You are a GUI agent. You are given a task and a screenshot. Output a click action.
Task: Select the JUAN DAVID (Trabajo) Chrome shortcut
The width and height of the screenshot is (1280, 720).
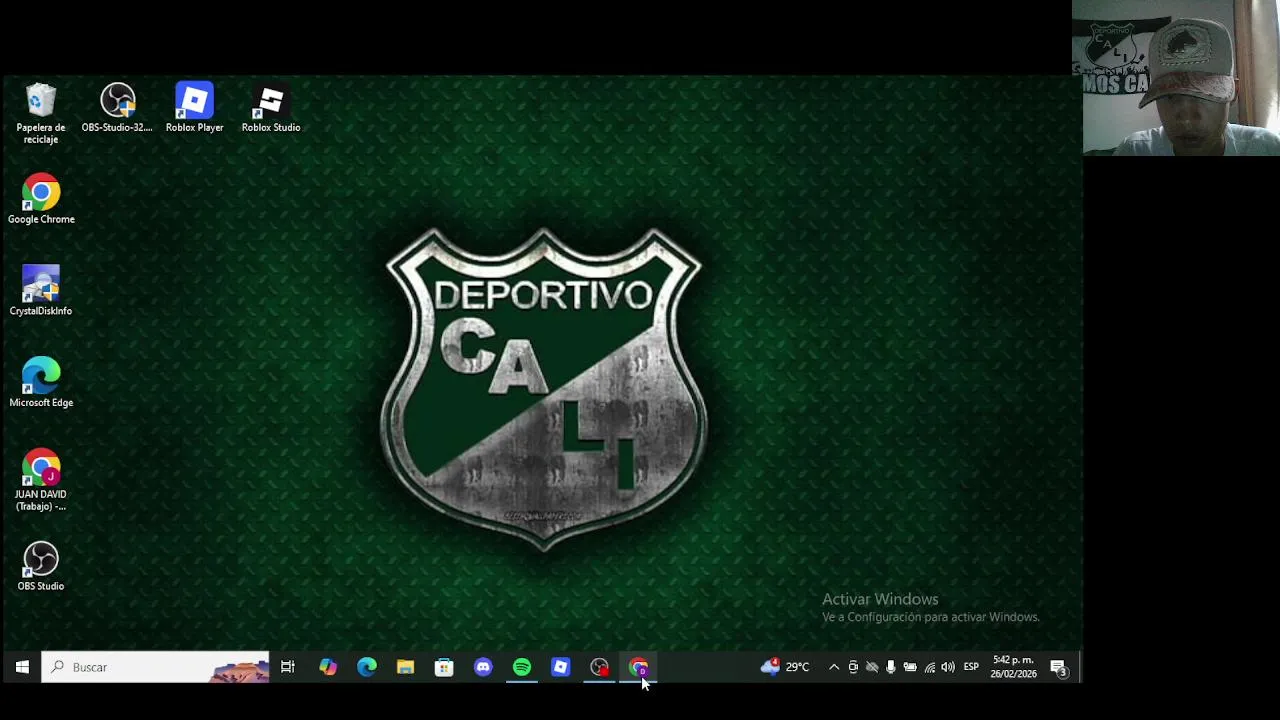[x=41, y=481]
